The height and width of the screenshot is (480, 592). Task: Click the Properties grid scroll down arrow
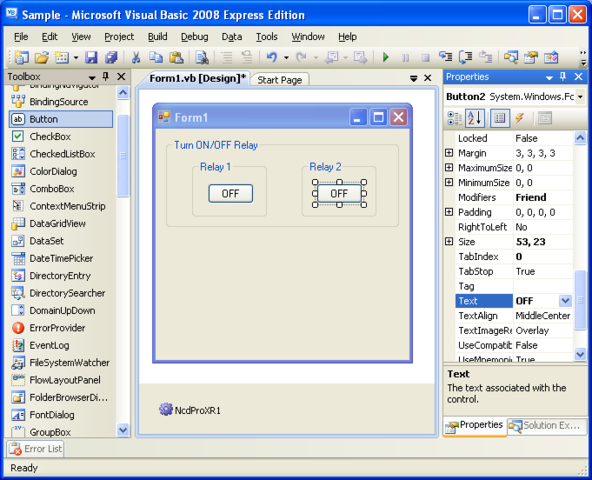pos(580,354)
